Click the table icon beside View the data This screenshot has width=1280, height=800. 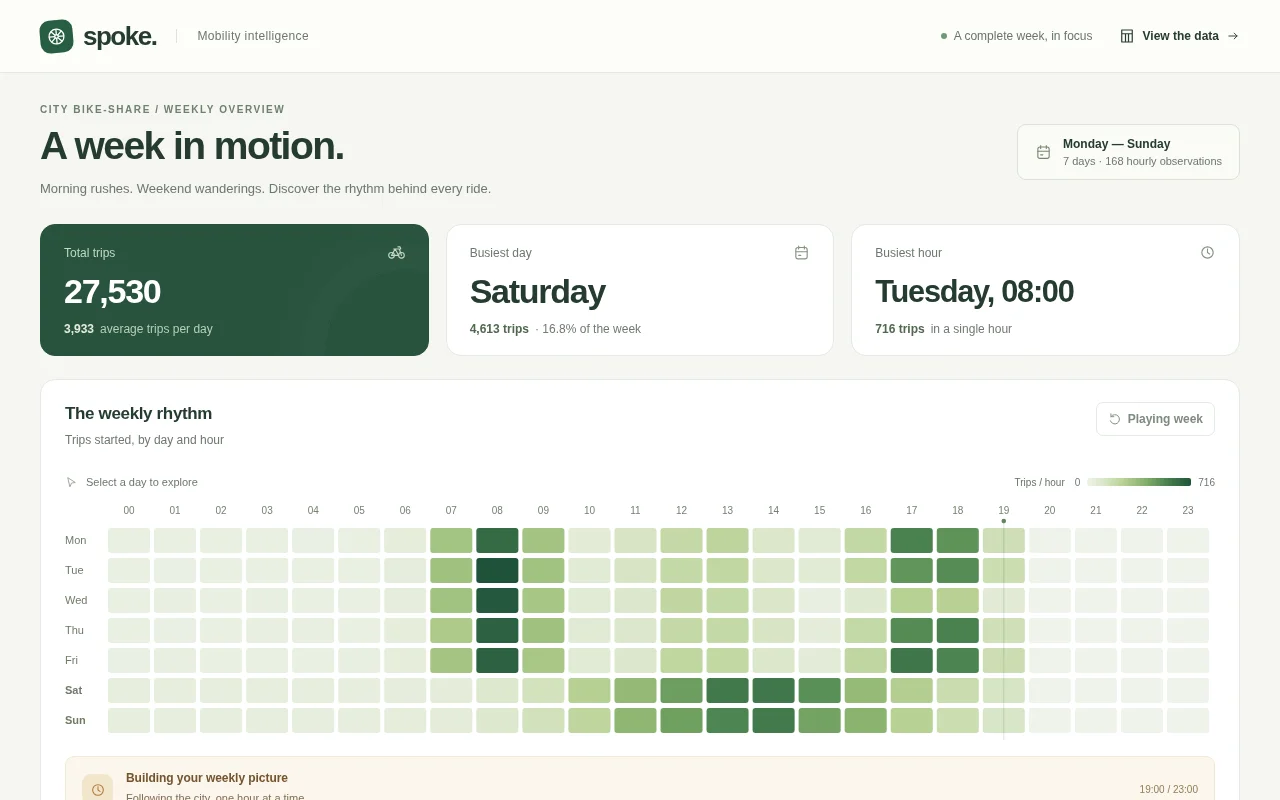(1127, 36)
